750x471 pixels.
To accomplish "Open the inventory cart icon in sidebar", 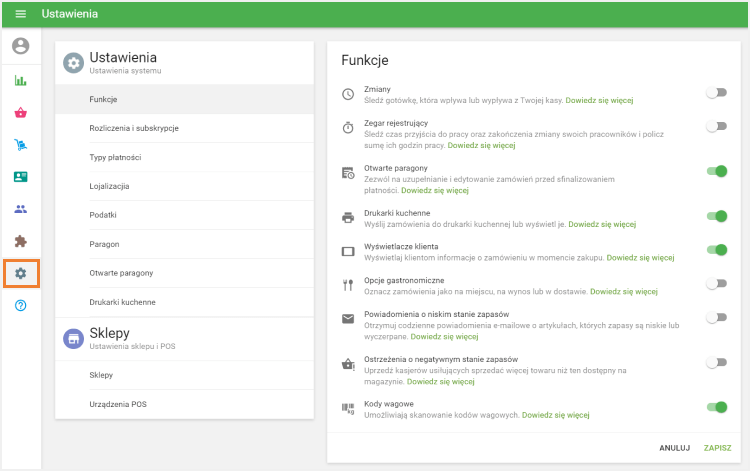I will coord(20,145).
